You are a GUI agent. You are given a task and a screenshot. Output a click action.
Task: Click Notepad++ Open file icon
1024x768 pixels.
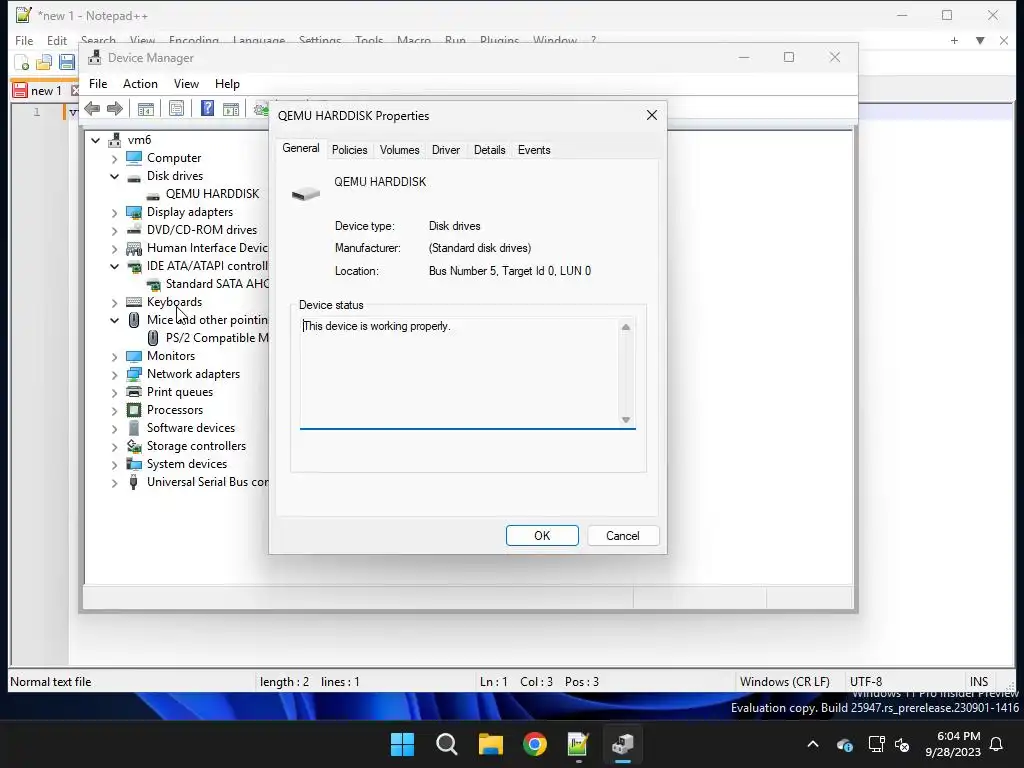click(44, 62)
